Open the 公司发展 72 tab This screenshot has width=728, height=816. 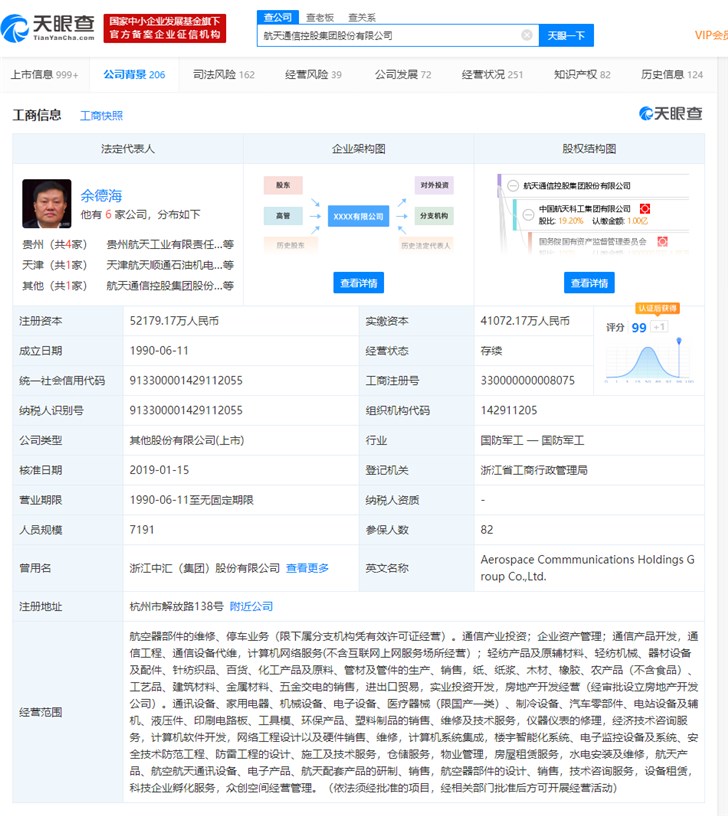403,74
